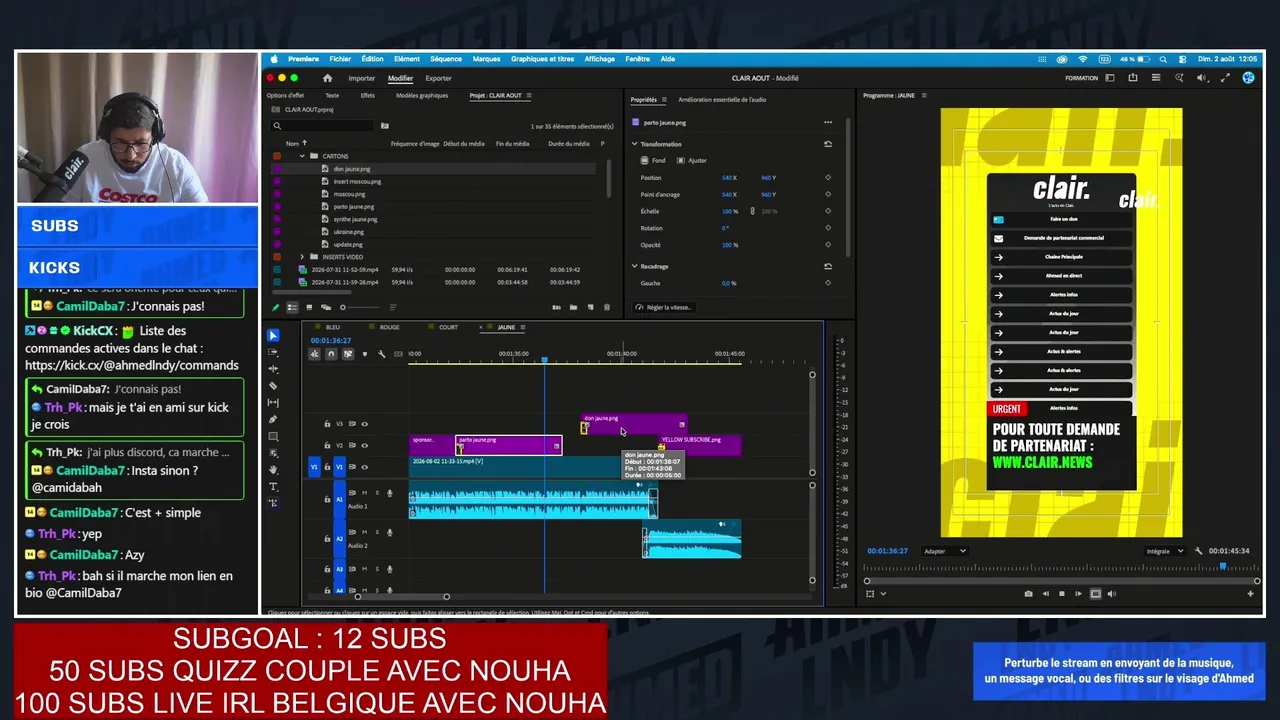
Task: Select the Razor tool
Action: pyautogui.click(x=273, y=386)
